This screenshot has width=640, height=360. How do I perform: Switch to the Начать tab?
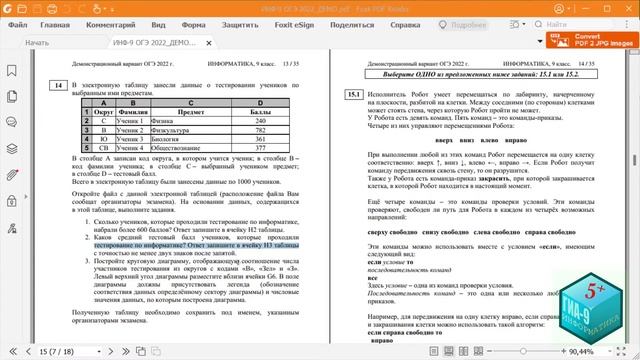coord(37,42)
